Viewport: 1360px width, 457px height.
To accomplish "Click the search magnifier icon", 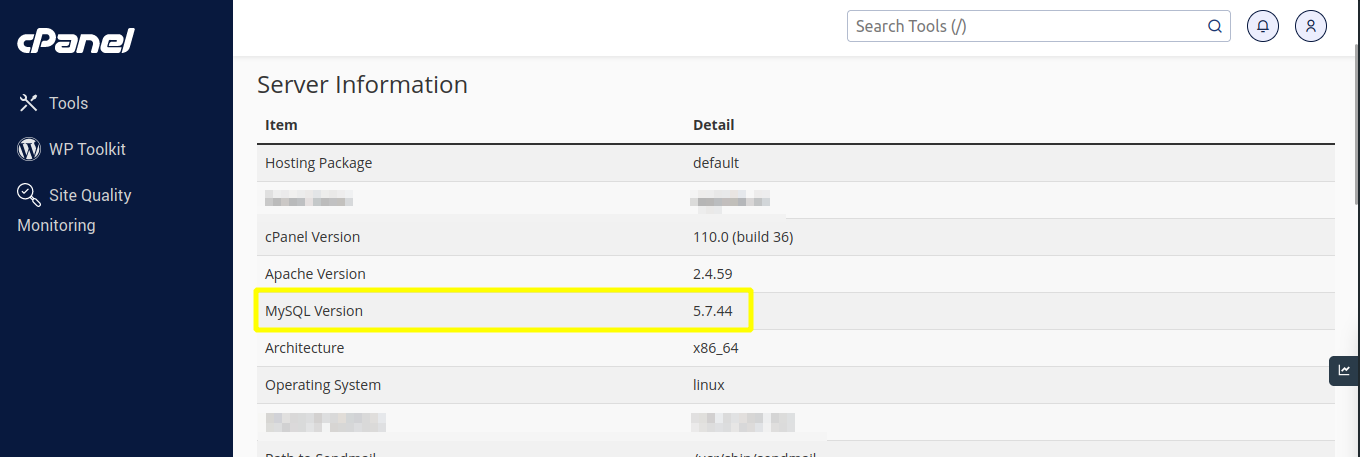I will [x=1215, y=26].
